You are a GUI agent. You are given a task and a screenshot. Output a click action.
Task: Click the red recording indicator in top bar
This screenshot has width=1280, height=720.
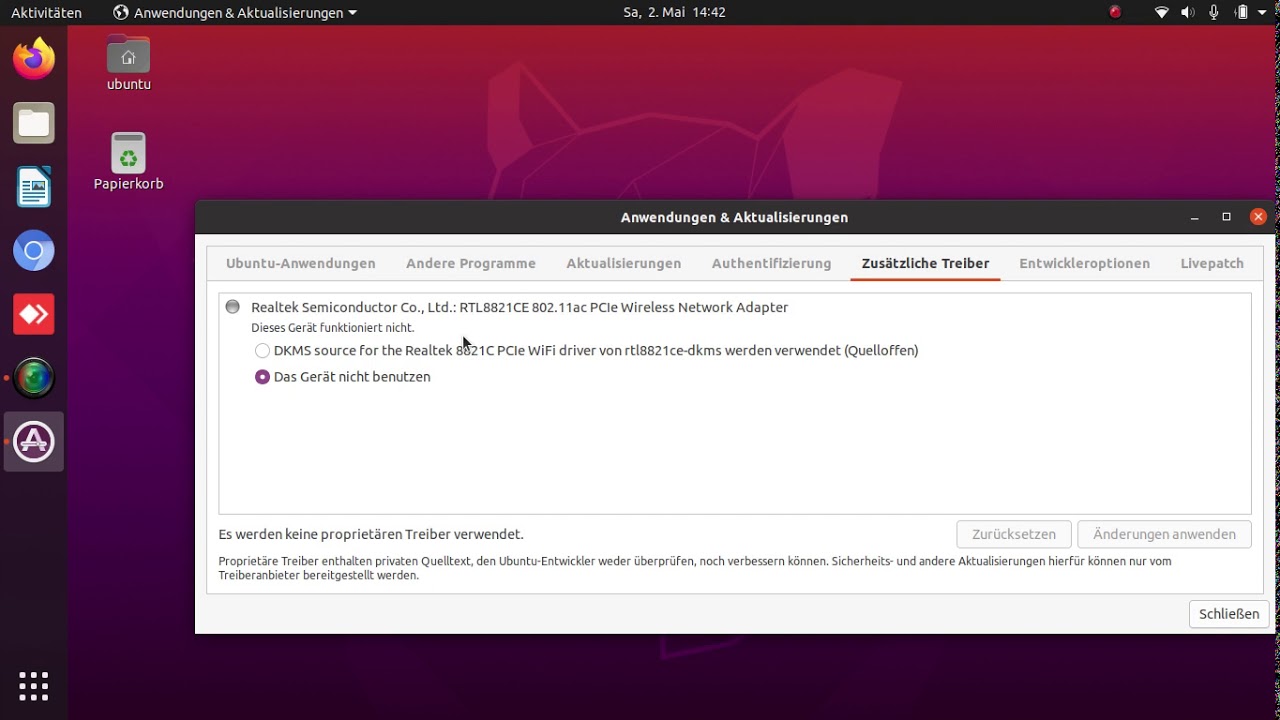(1115, 13)
